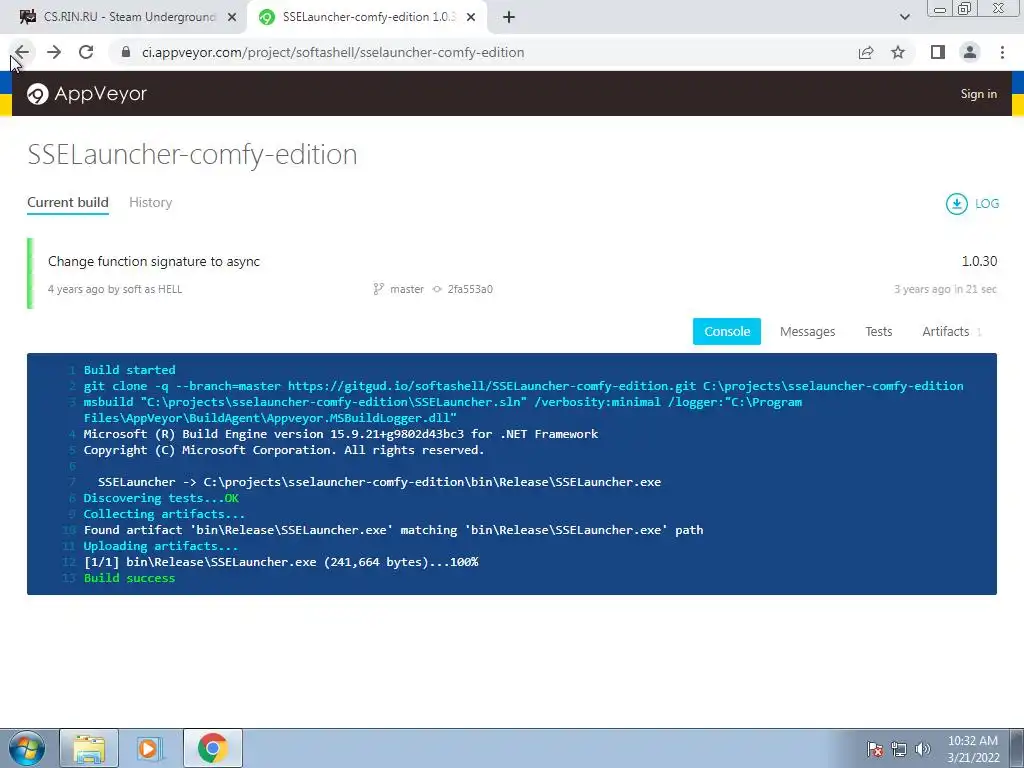
Task: Click the network tray icon
Action: pyautogui.click(x=899, y=749)
